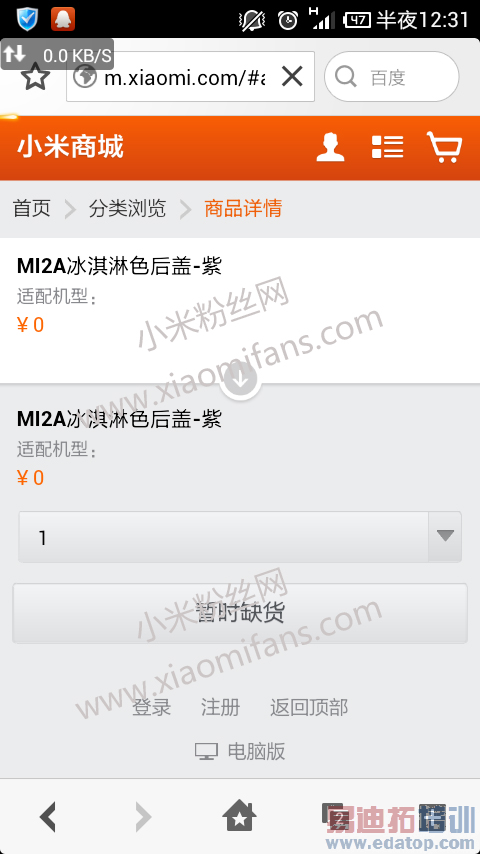Tap the browser forward arrow

point(143,817)
